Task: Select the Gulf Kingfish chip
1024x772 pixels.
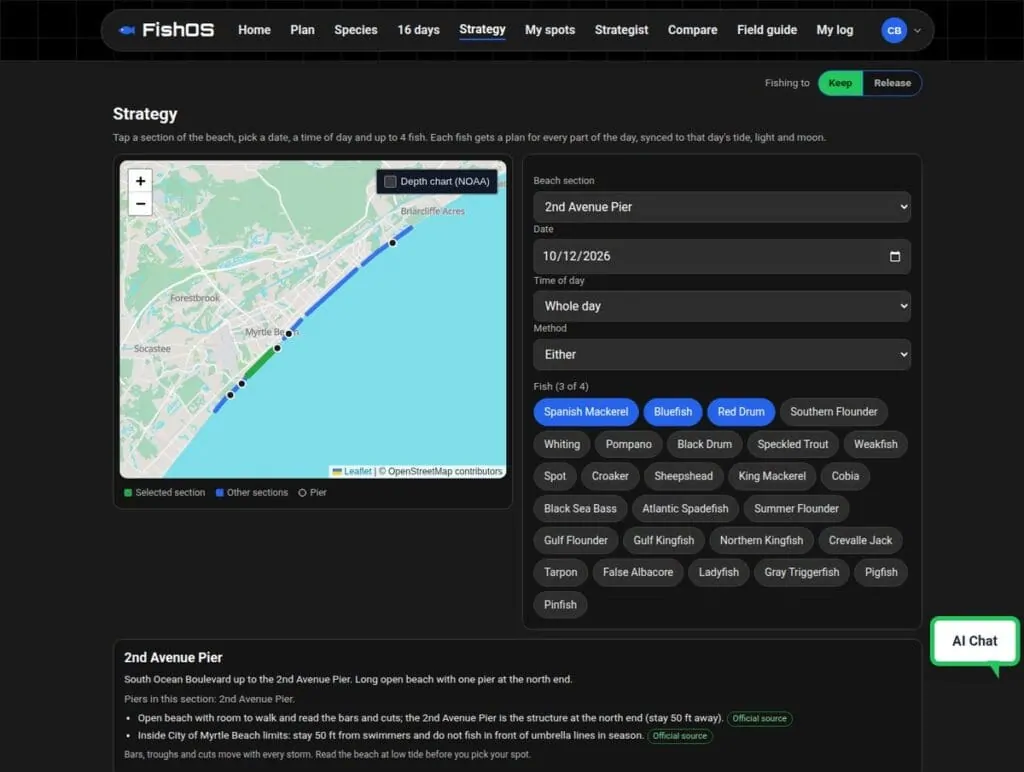Action: [x=664, y=541]
